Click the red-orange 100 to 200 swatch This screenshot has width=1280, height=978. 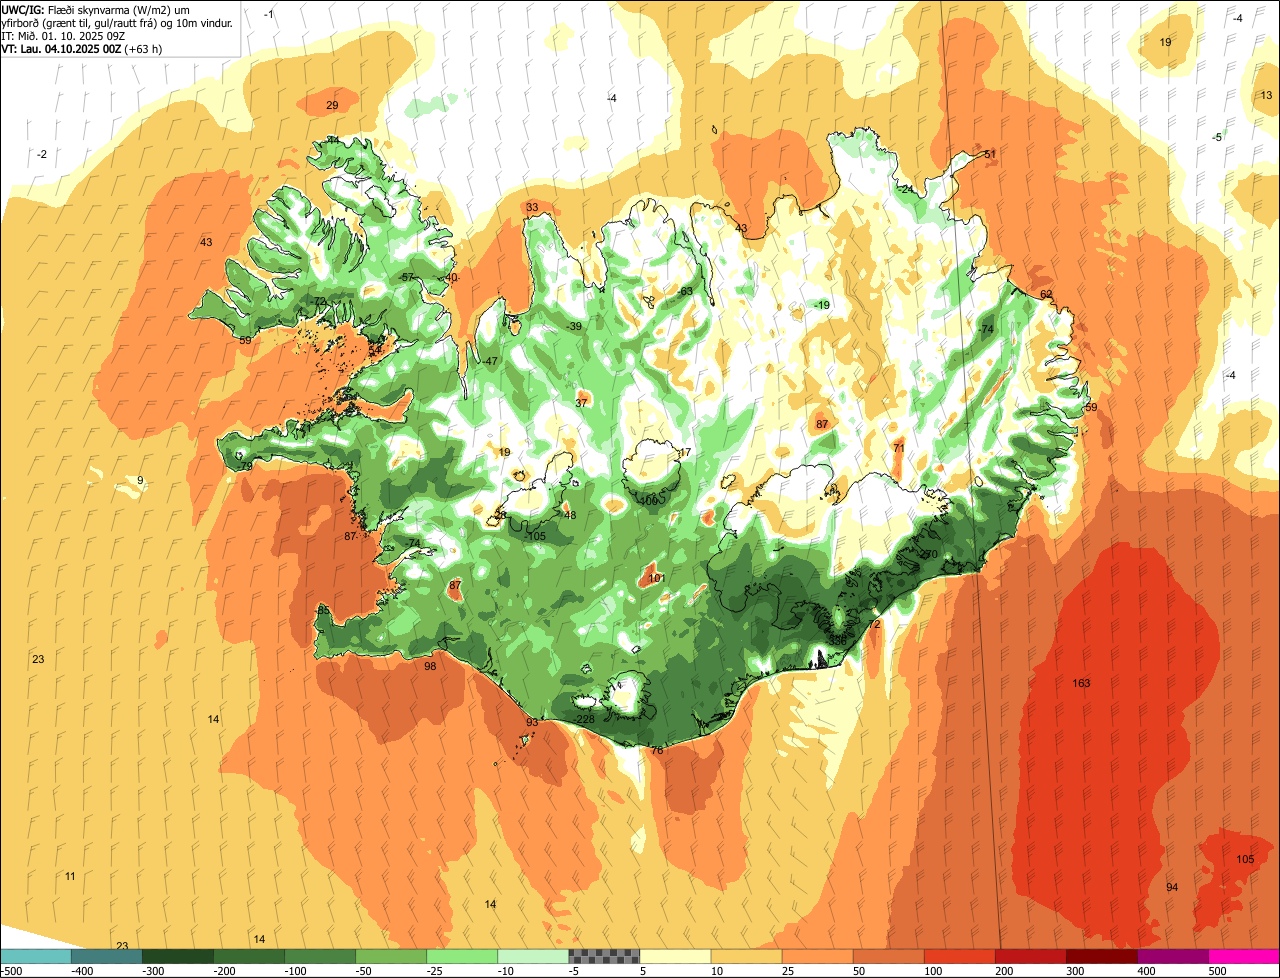pyautogui.click(x=959, y=956)
